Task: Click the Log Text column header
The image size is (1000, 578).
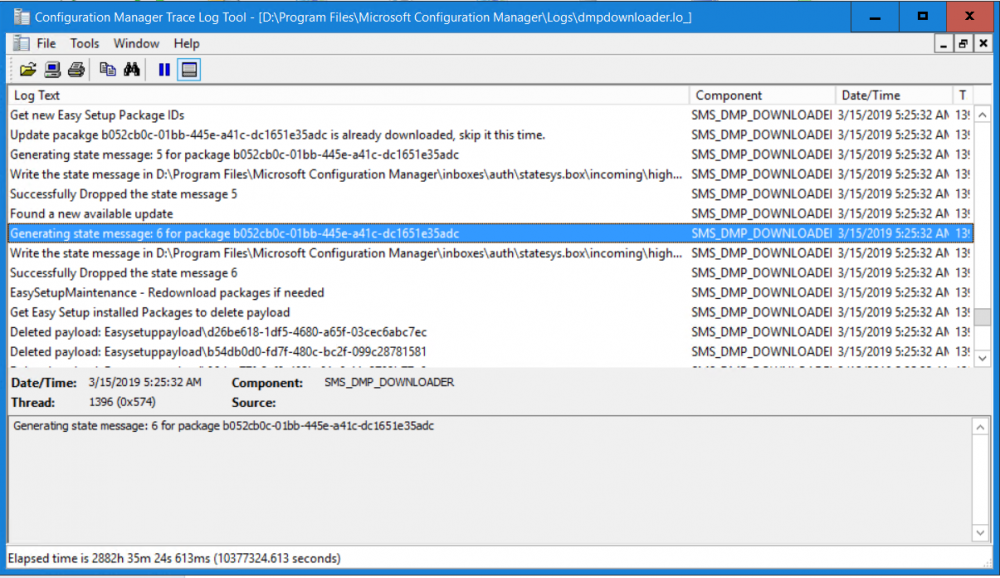Action: pyautogui.click(x=348, y=95)
